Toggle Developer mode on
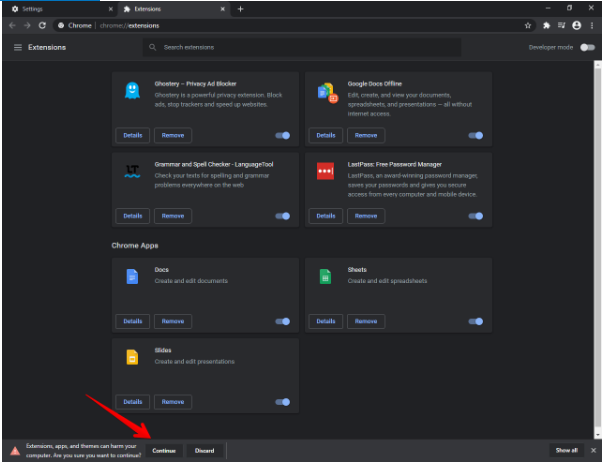Viewport: 608px width, 463px height. point(587,47)
